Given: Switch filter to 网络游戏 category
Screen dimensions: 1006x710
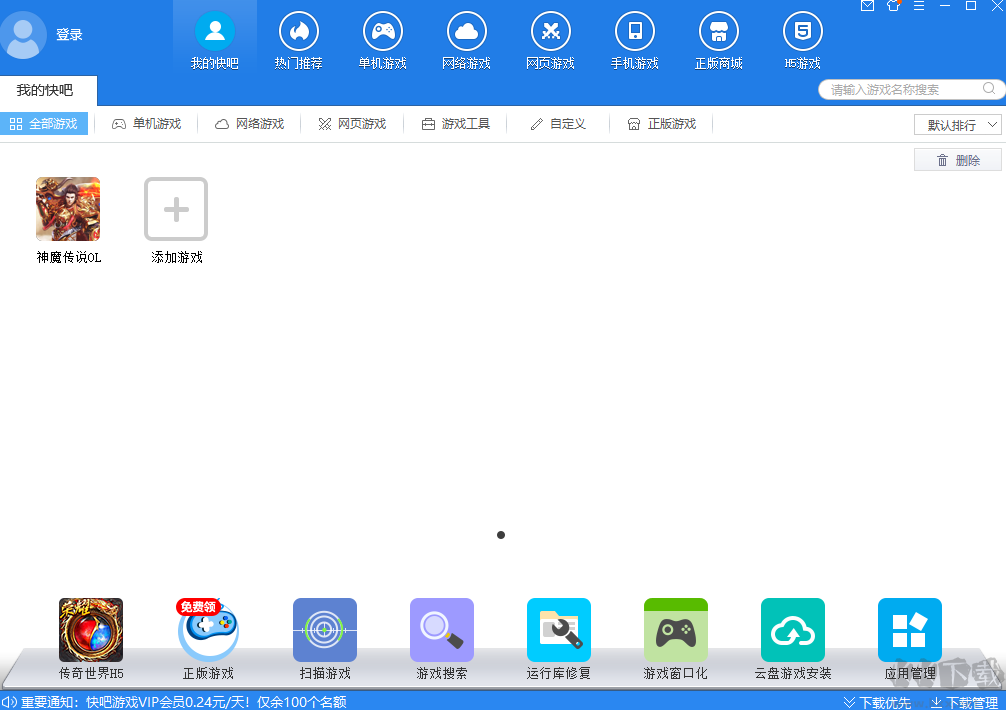Looking at the screenshot, I should 248,124.
